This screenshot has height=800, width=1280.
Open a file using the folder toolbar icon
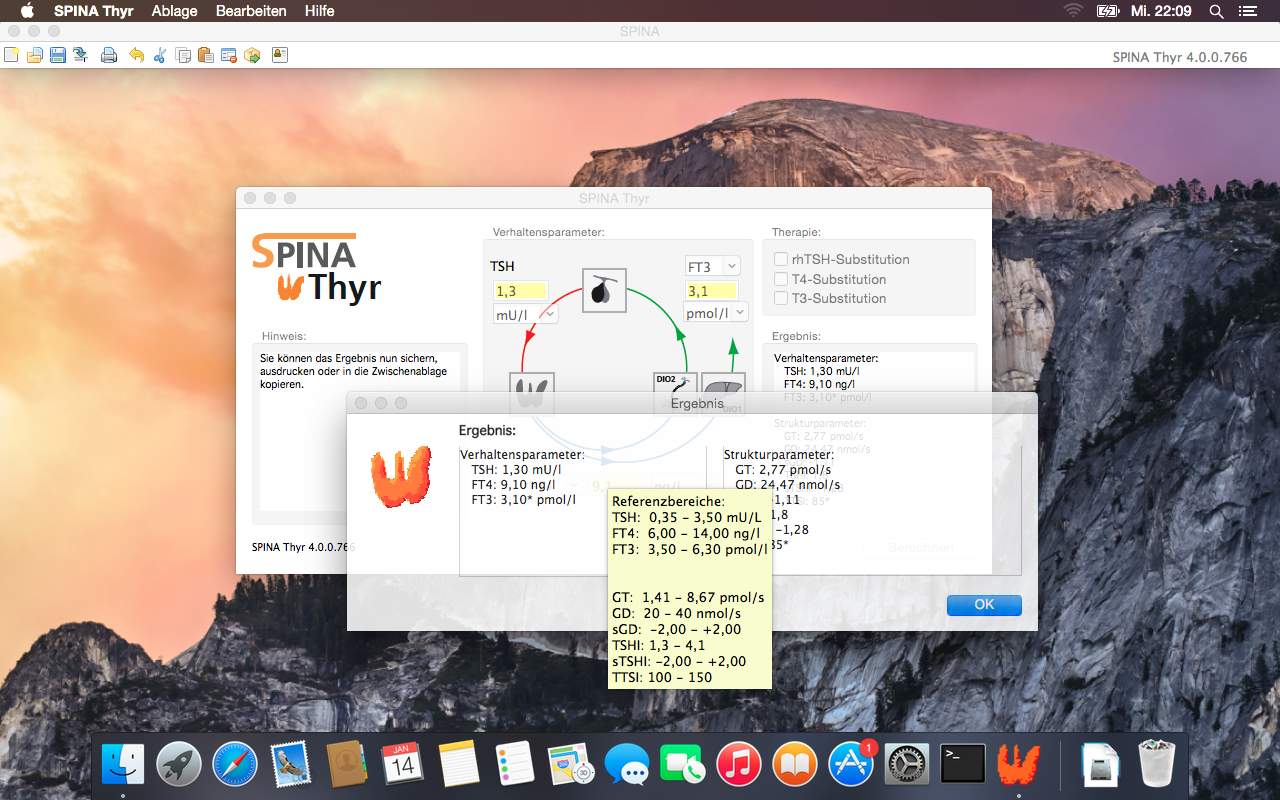35,55
